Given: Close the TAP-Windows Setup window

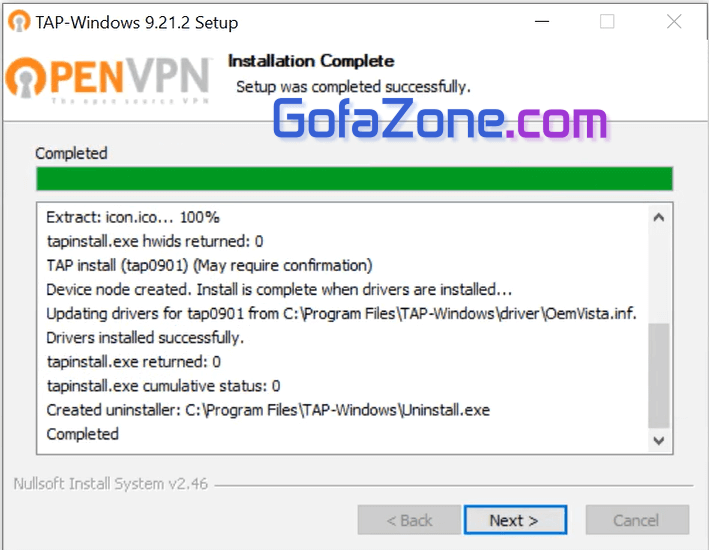Looking at the screenshot, I should coord(673,22).
